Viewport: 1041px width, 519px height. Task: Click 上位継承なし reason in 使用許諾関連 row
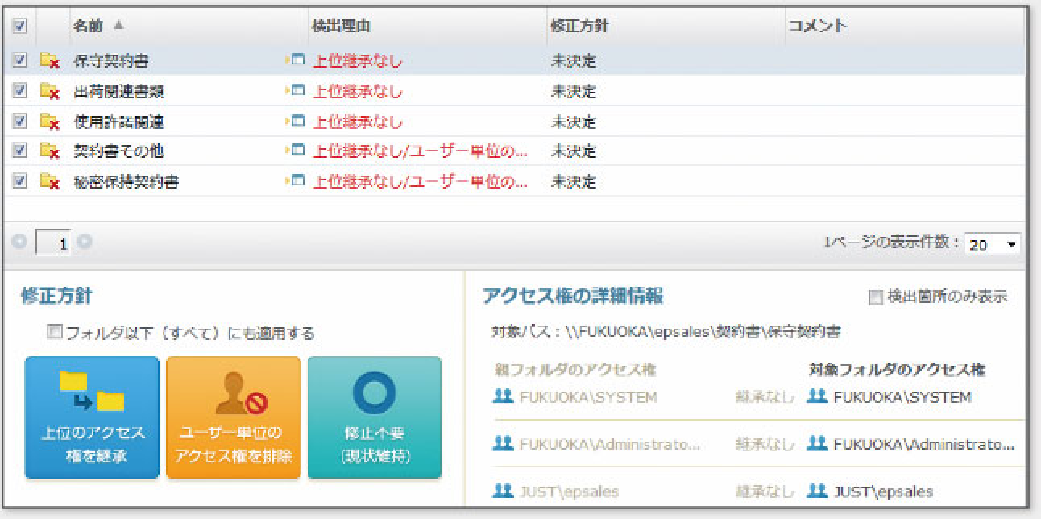coord(357,121)
